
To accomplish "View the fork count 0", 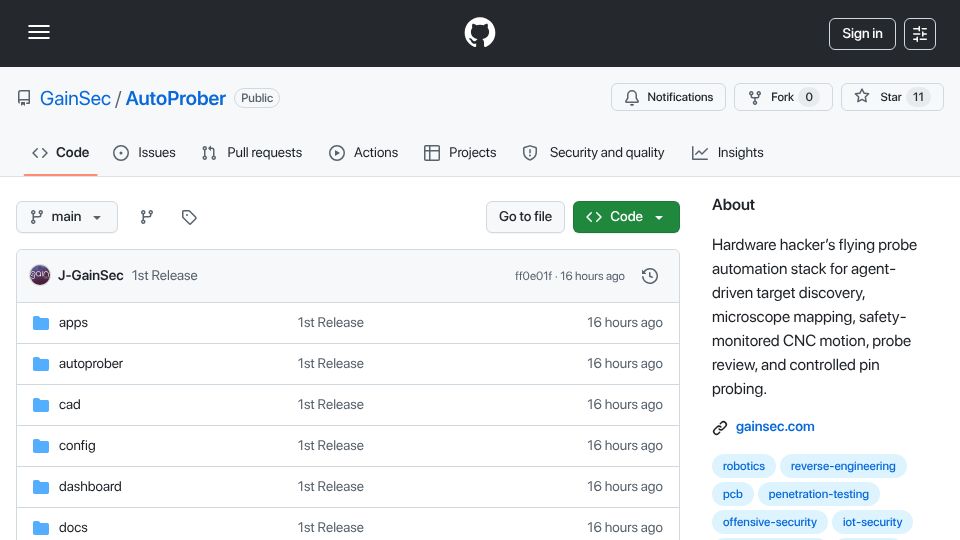I will (809, 97).
